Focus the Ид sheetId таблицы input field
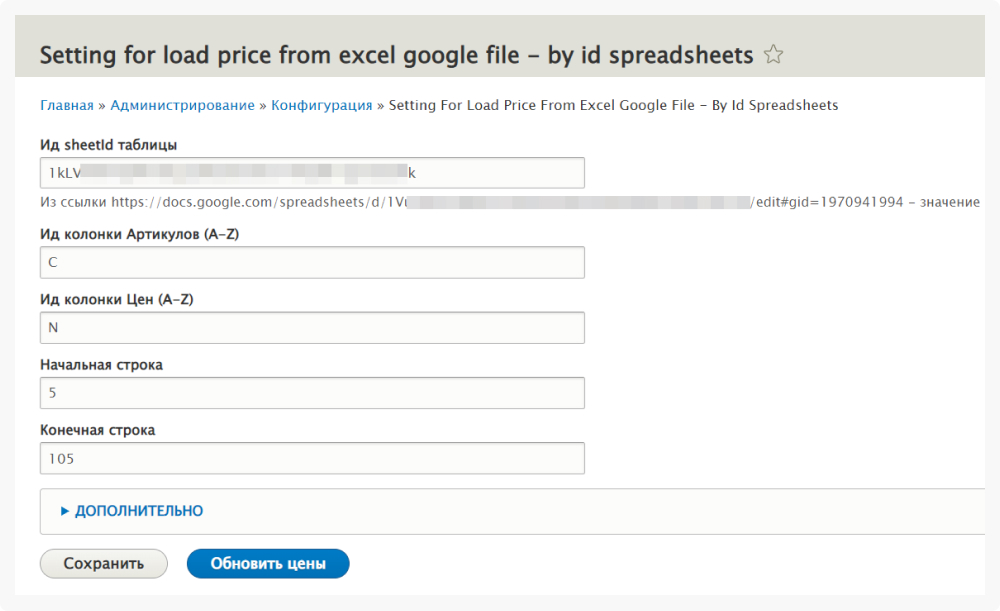 [312, 173]
